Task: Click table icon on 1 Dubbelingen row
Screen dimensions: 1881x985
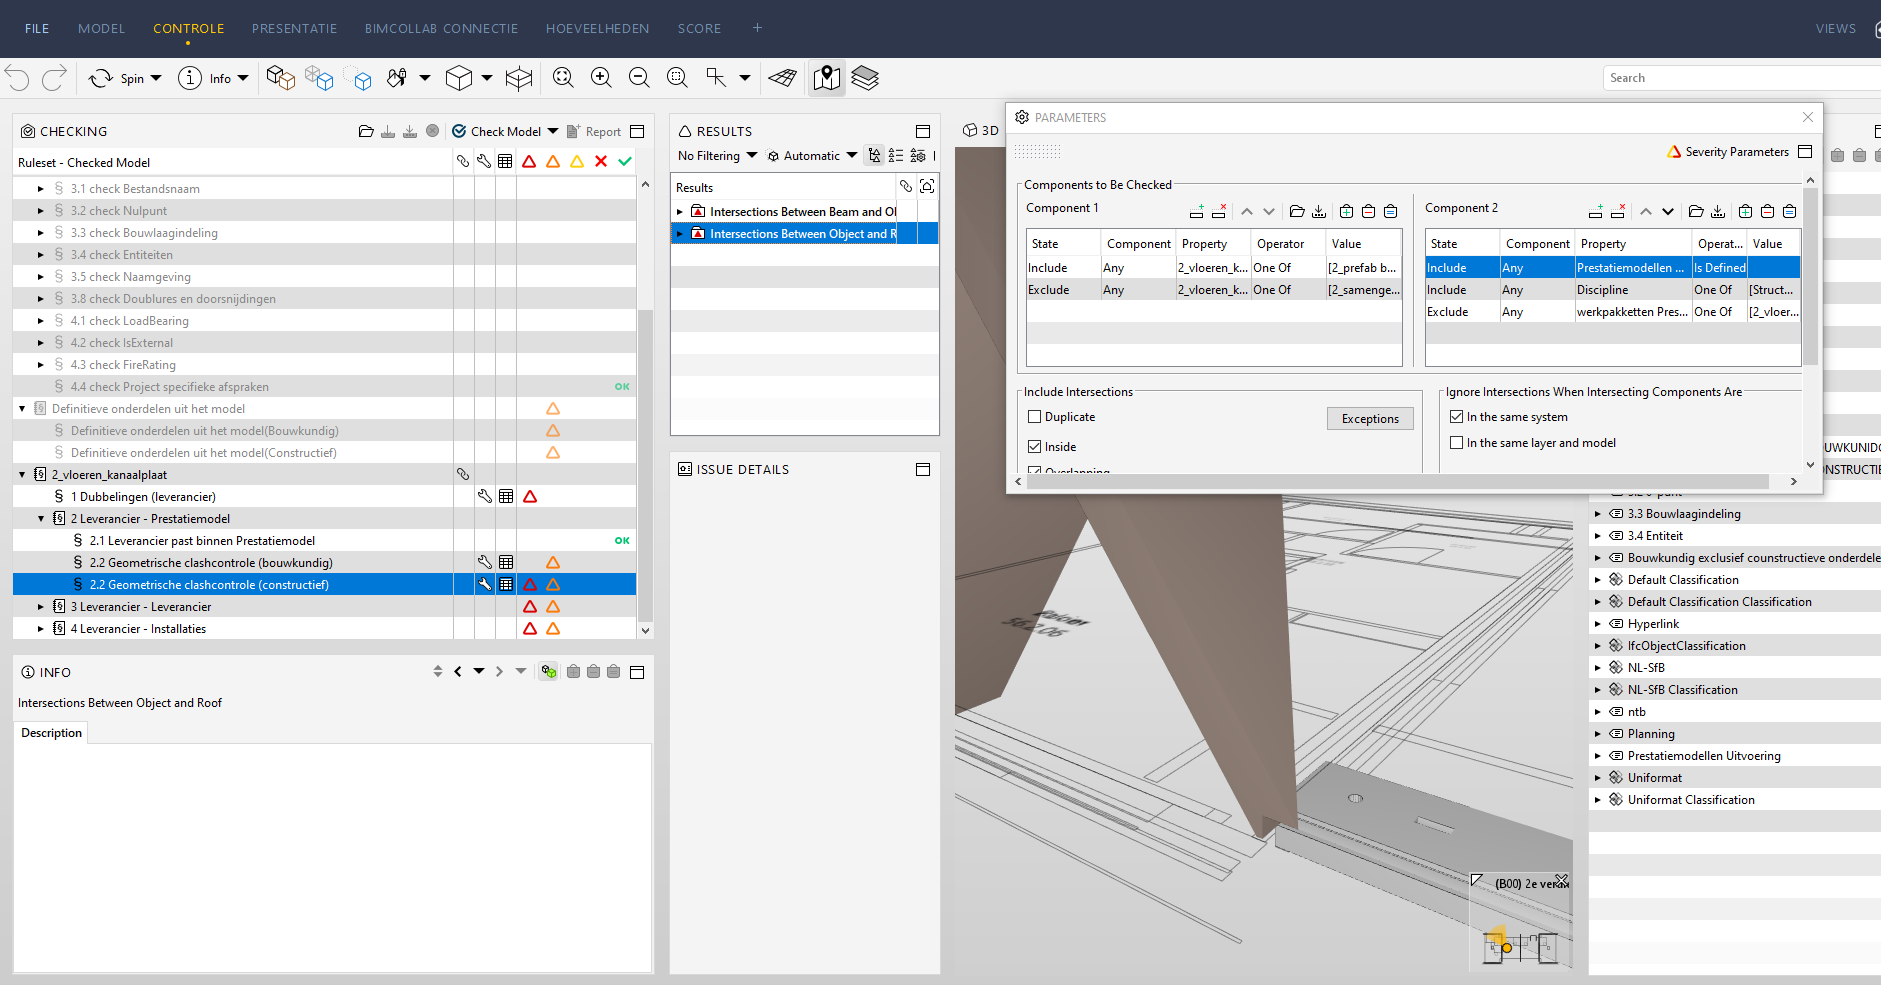Action: click(507, 496)
